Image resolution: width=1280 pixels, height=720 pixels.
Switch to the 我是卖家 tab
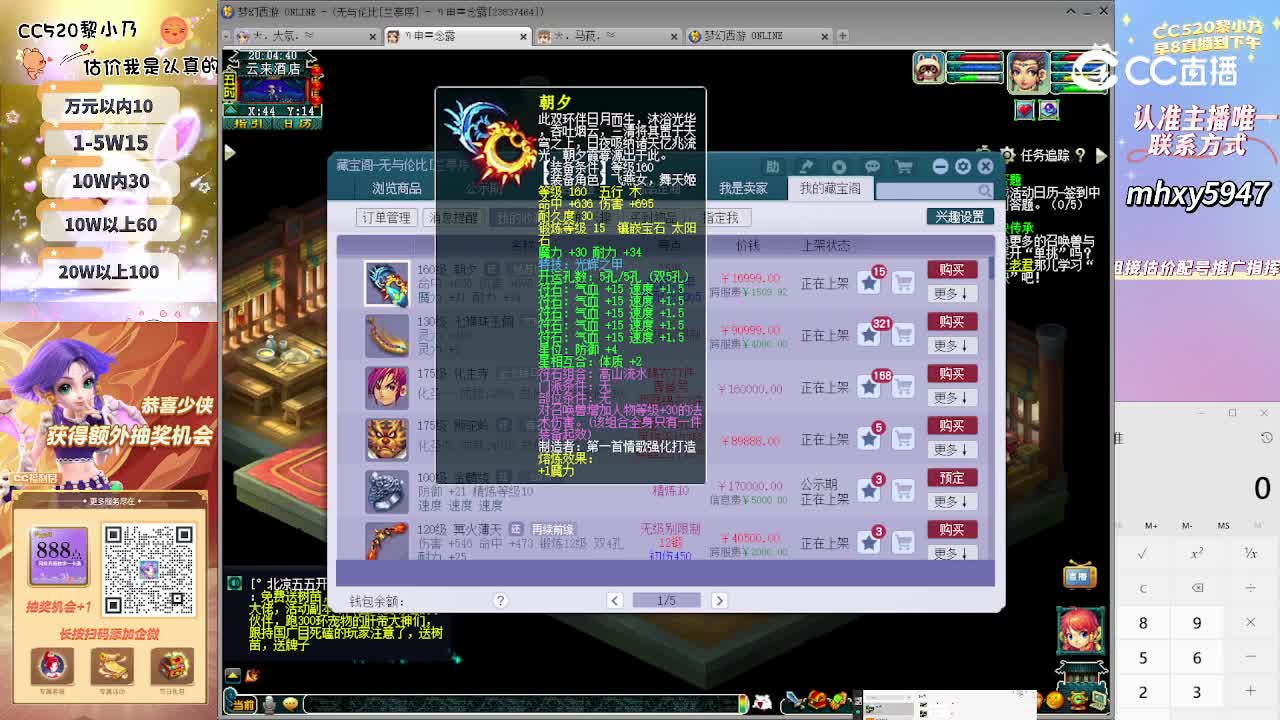click(743, 188)
